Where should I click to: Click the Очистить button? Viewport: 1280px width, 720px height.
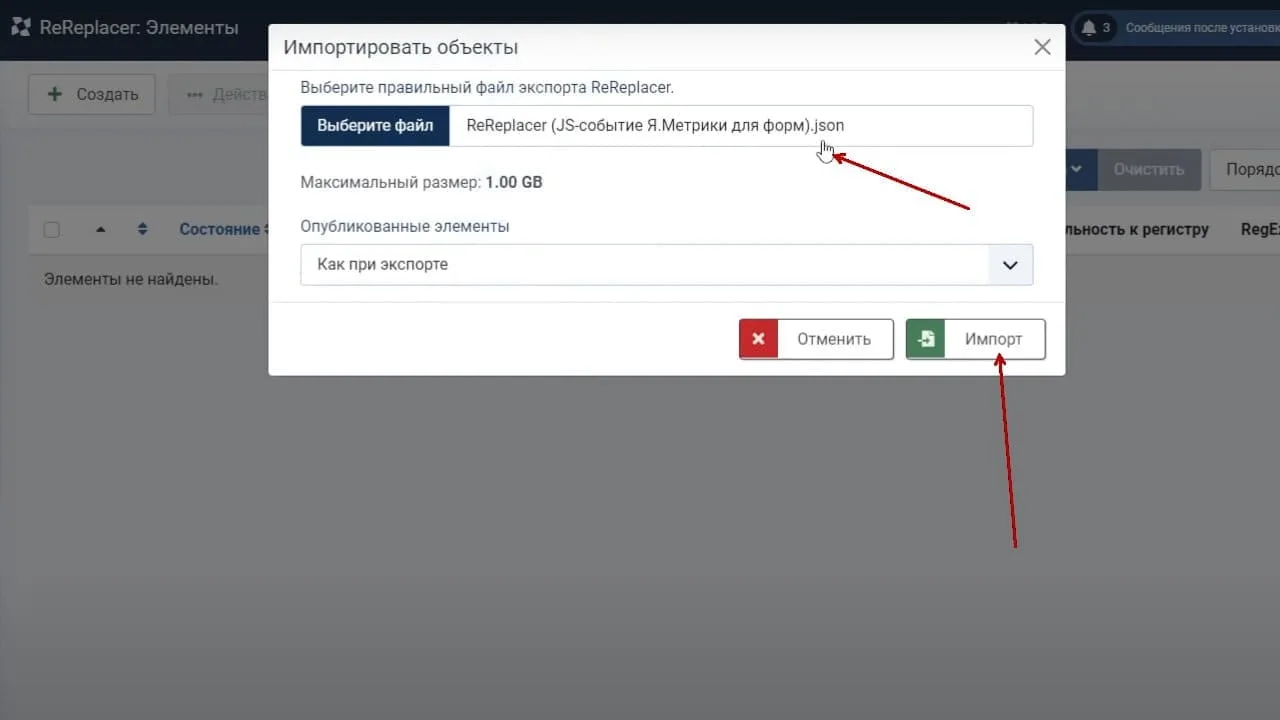[x=1149, y=169]
